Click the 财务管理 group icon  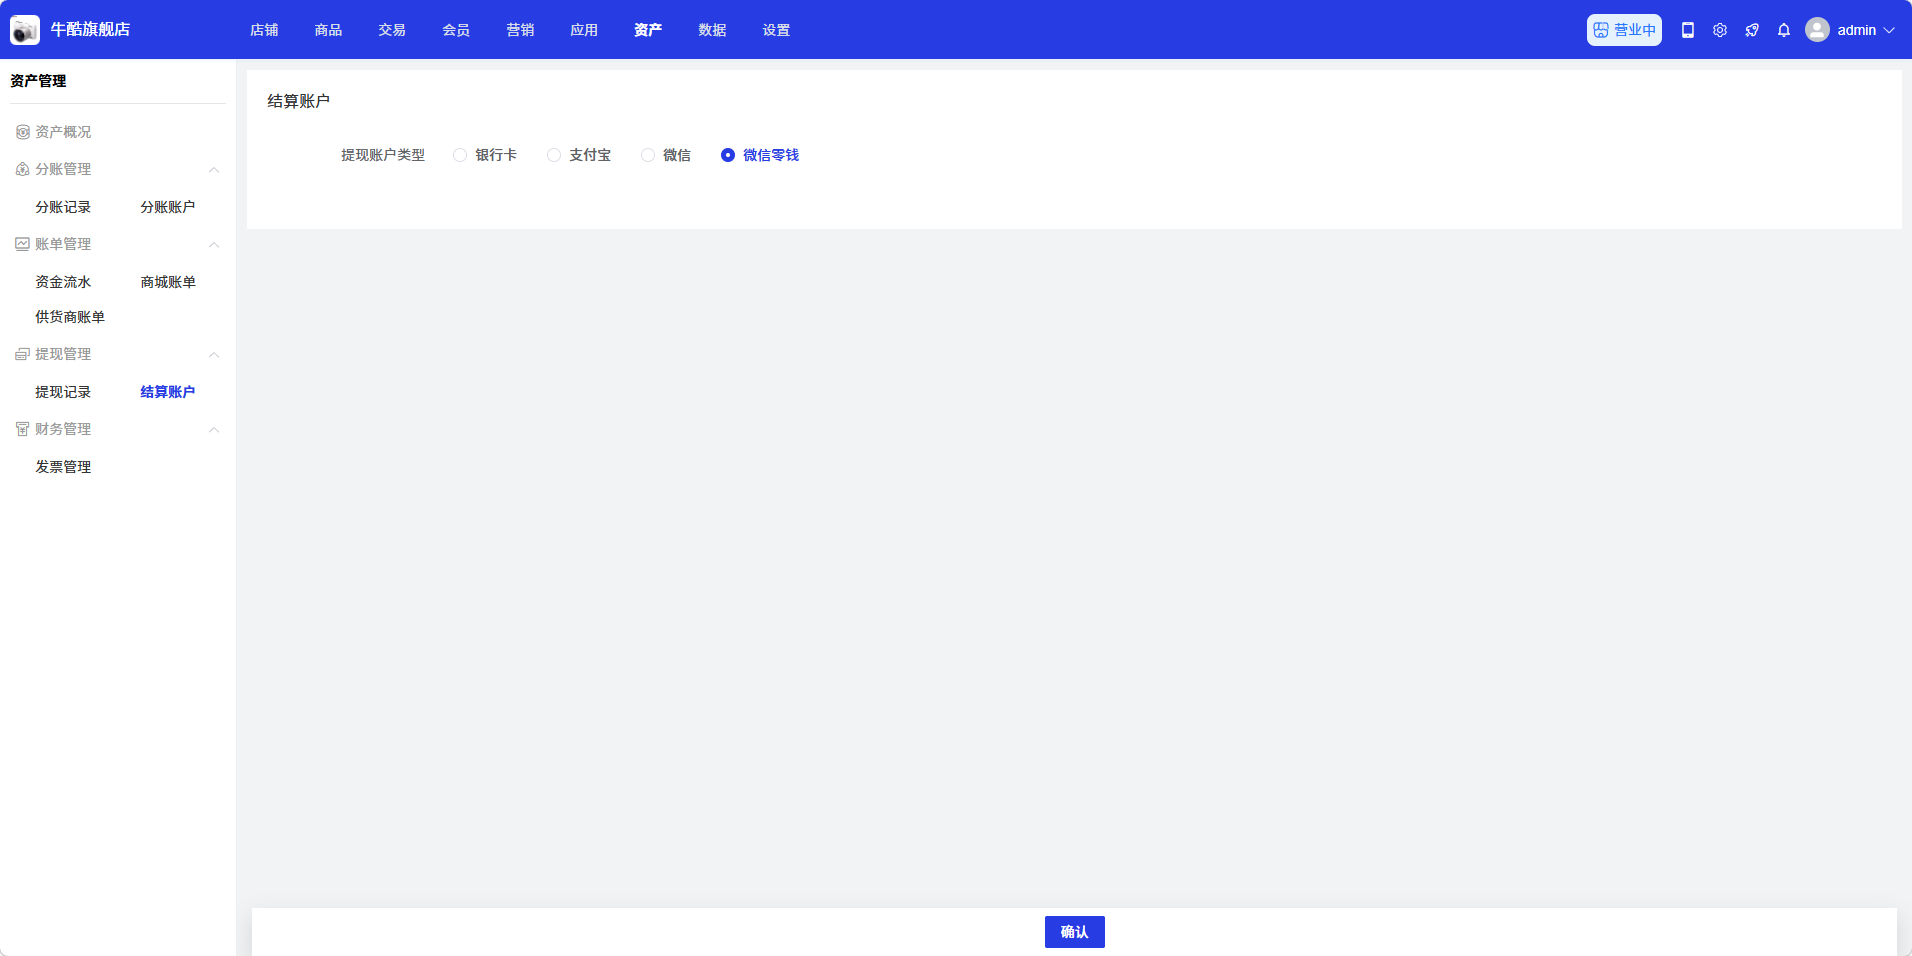tap(22, 429)
